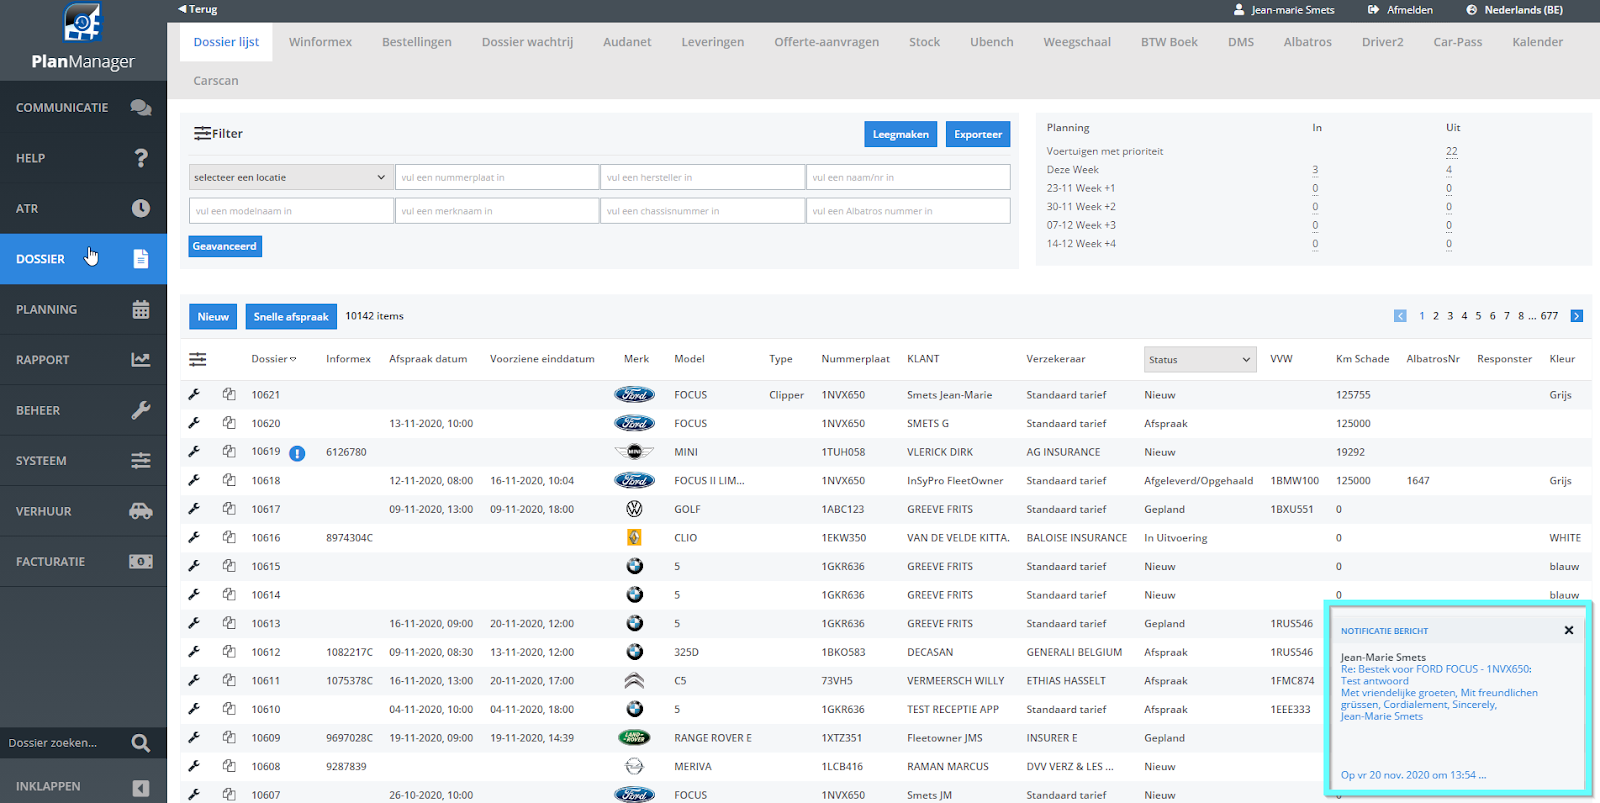Open the Status filter dropdown
This screenshot has height=803, width=1600.
coord(1199,359)
